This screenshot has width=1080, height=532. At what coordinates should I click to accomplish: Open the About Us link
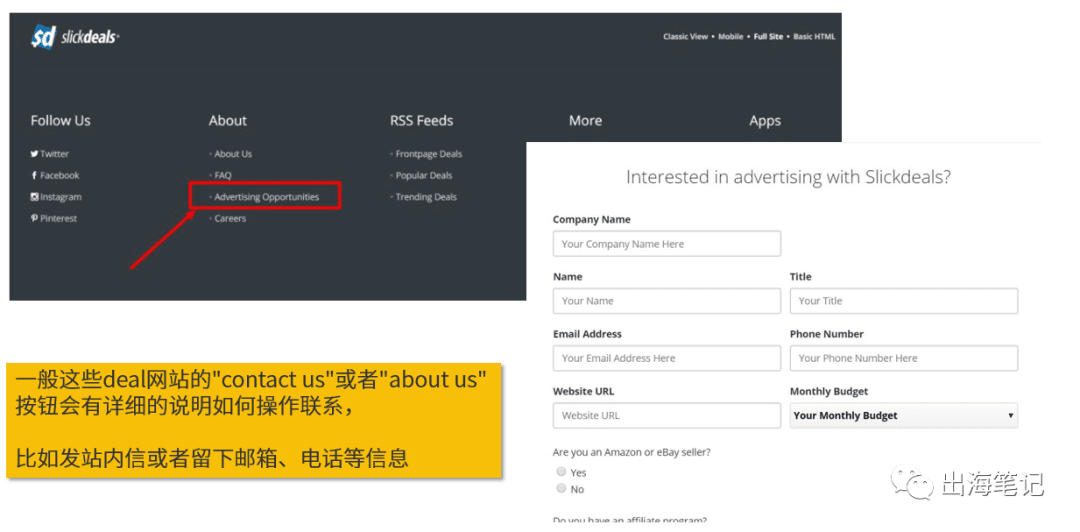coord(233,154)
